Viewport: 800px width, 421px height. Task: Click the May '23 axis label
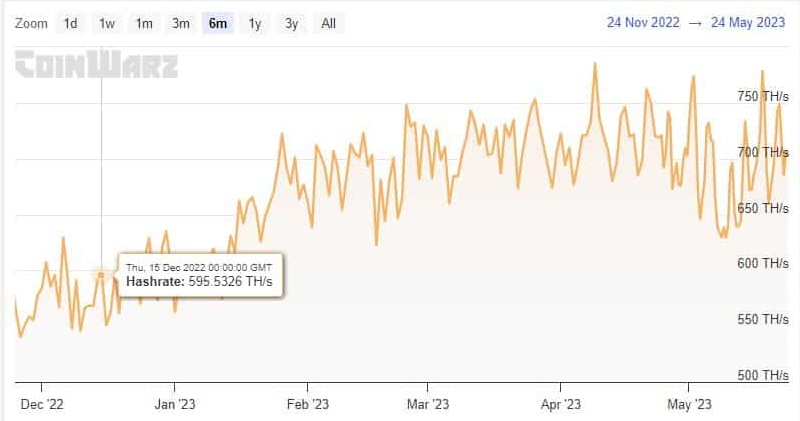point(689,404)
